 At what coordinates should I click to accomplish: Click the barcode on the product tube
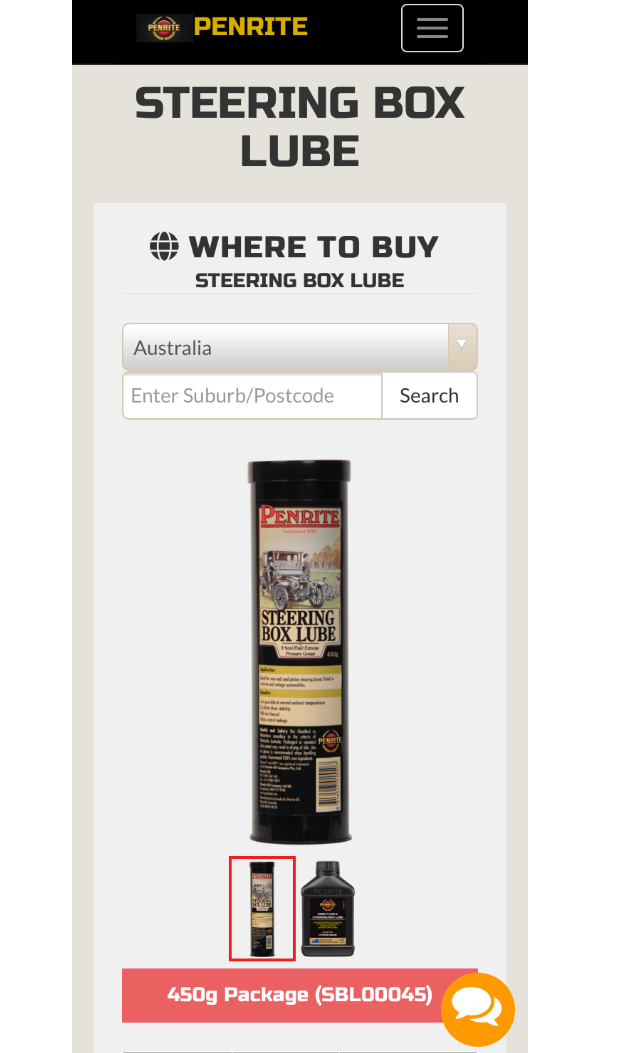(x=328, y=784)
